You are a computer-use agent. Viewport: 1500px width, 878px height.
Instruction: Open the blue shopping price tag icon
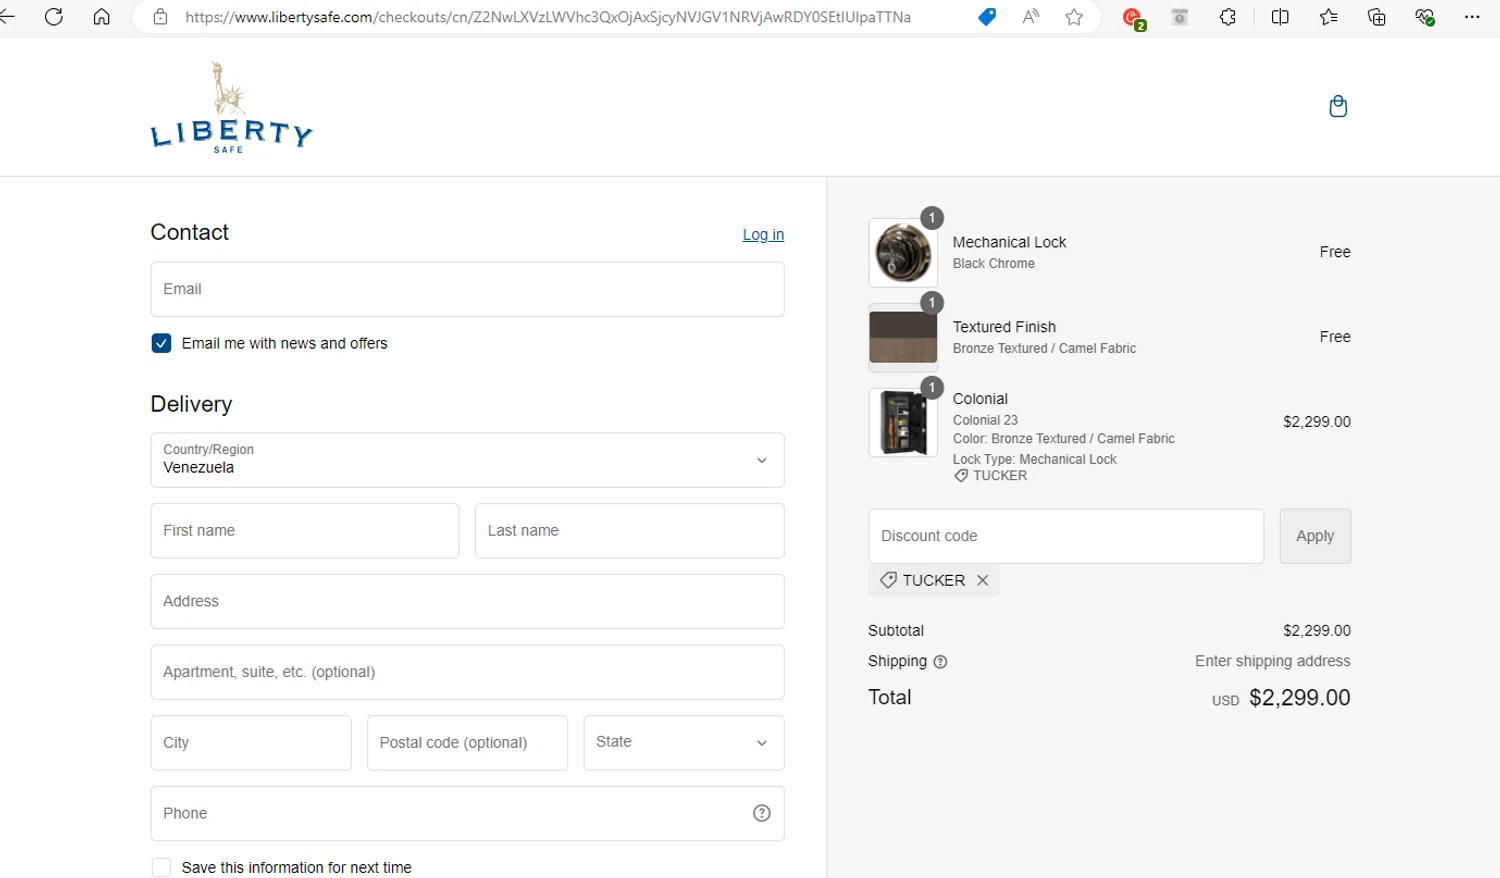click(x=987, y=17)
